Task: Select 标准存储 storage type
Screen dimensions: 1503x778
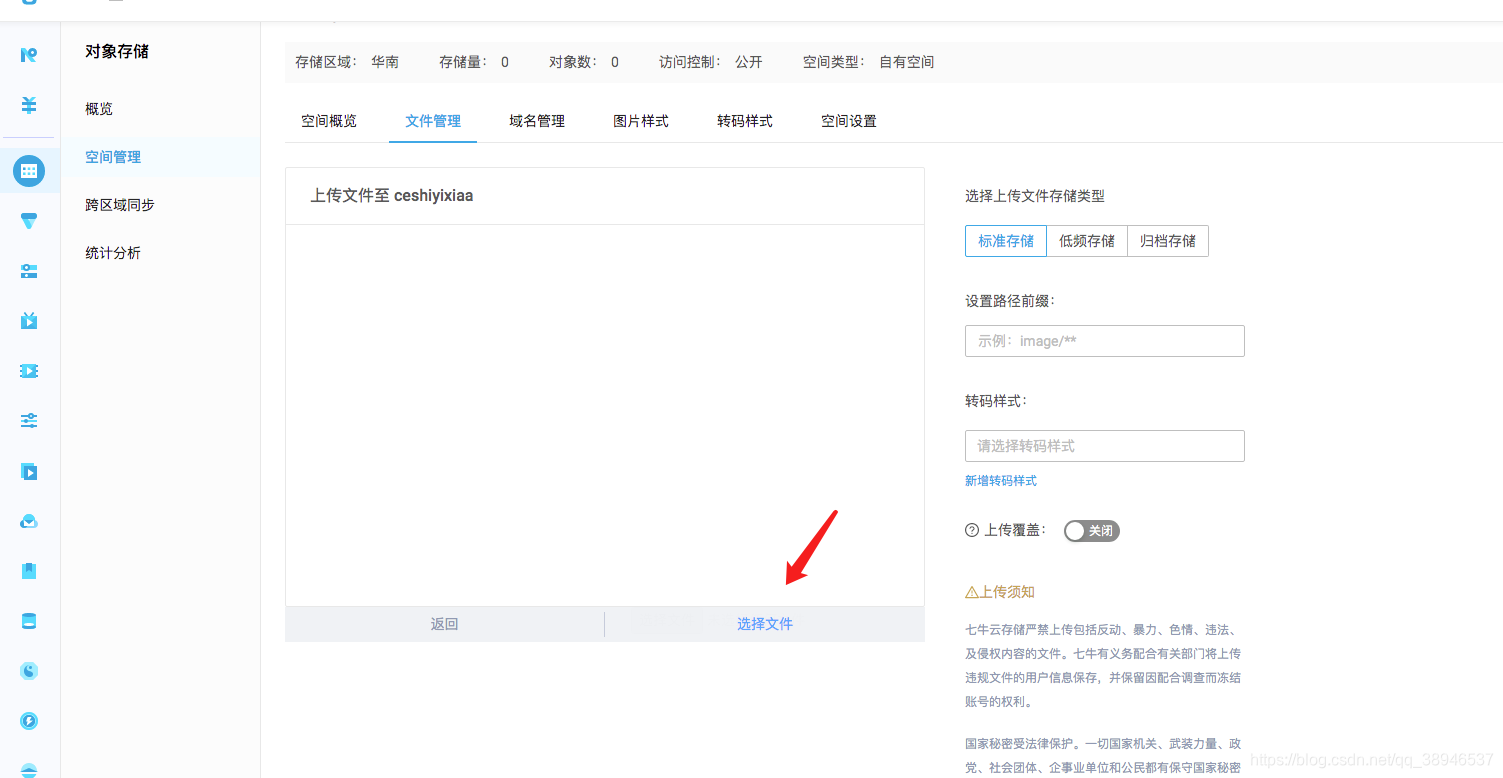Action: (x=1006, y=241)
